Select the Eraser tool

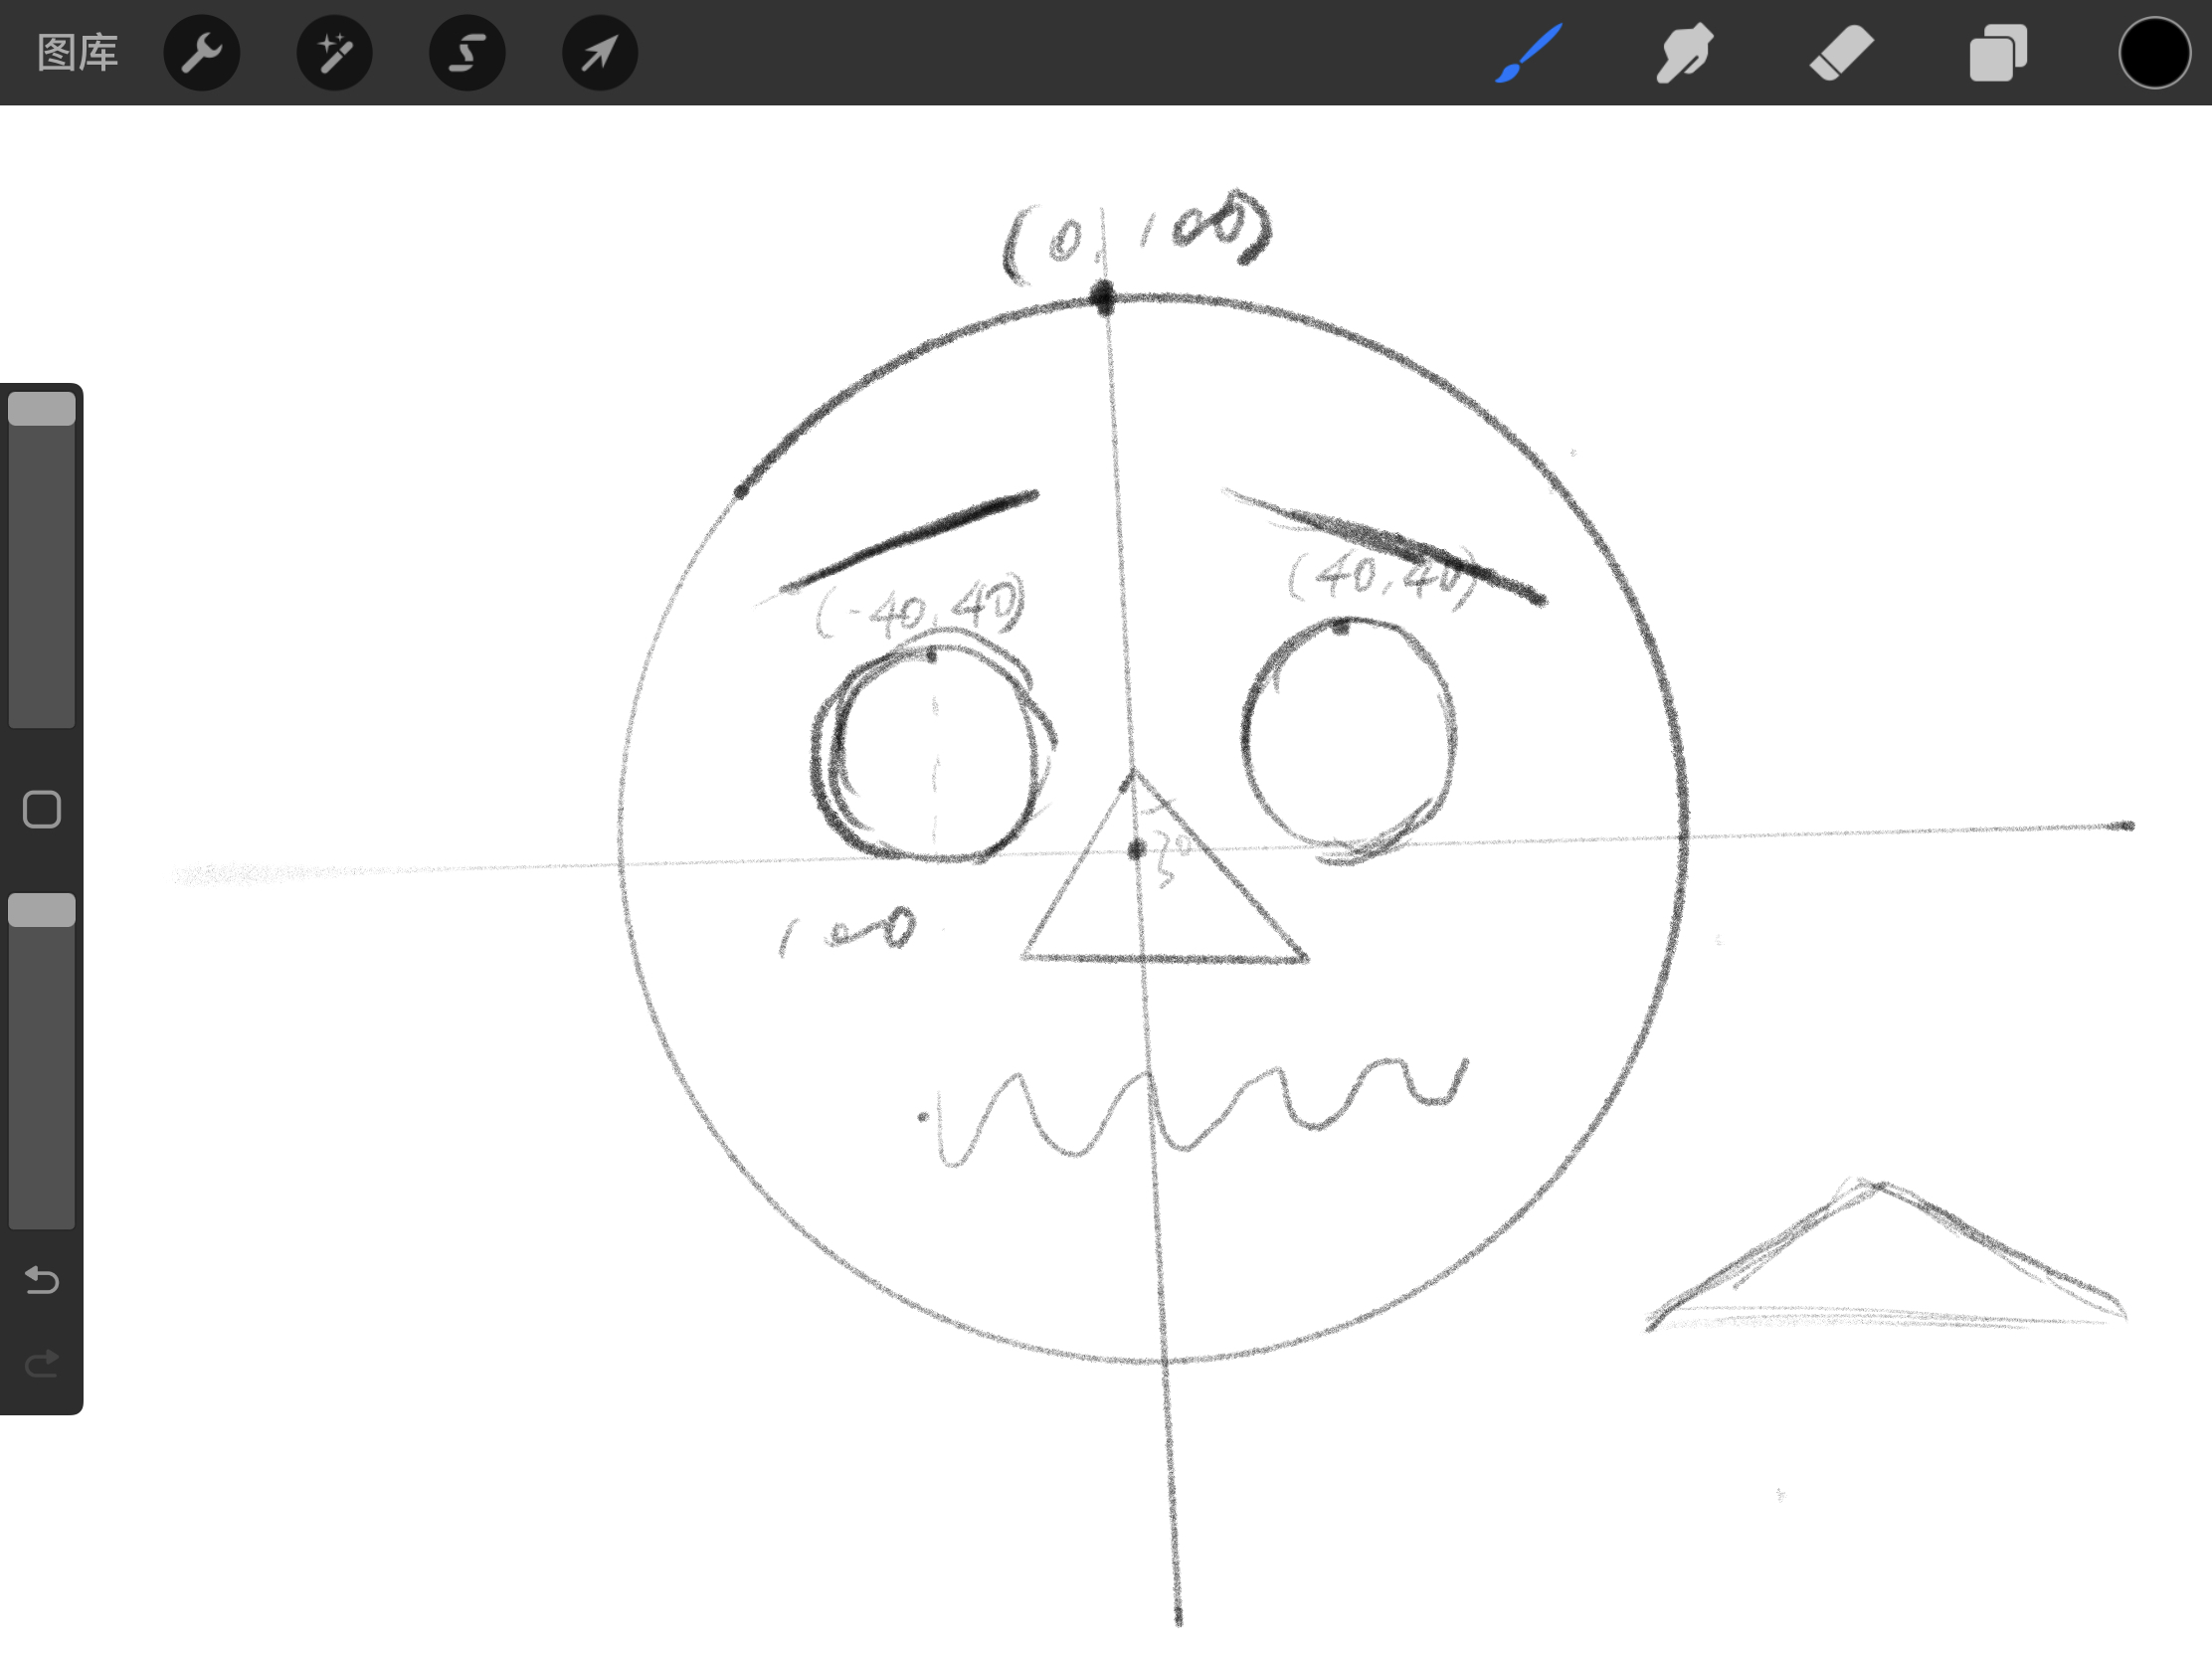click(x=1841, y=52)
